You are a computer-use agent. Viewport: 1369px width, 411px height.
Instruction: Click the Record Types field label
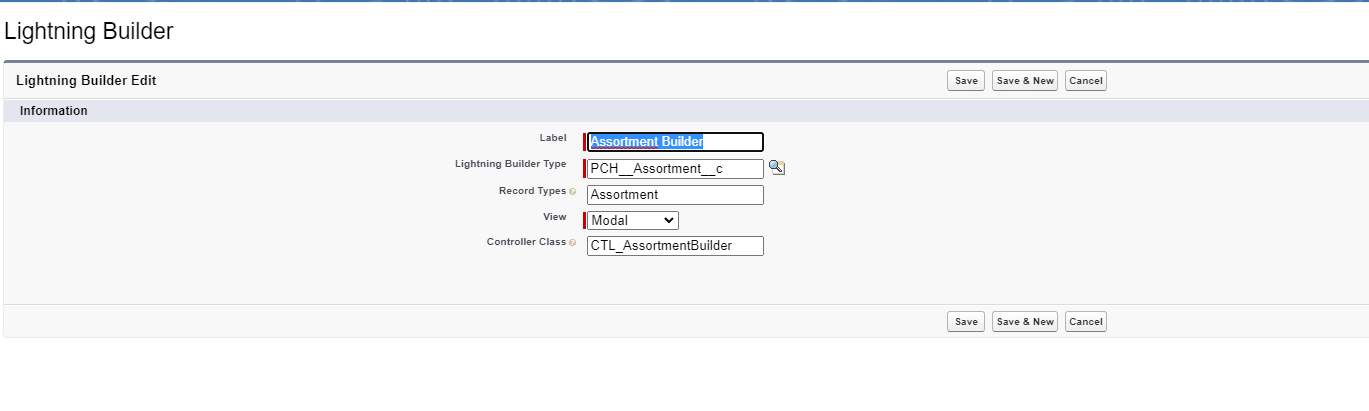tap(531, 190)
